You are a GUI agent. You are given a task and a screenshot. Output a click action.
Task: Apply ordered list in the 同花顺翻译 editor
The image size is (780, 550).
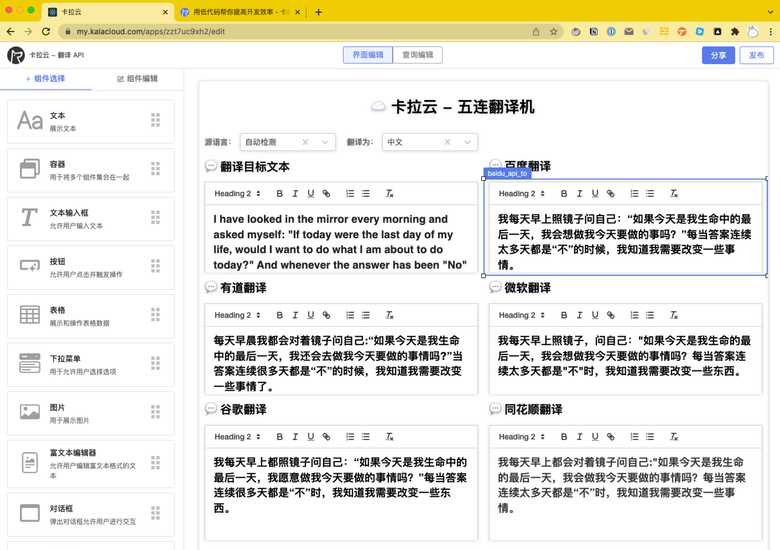tap(634, 437)
